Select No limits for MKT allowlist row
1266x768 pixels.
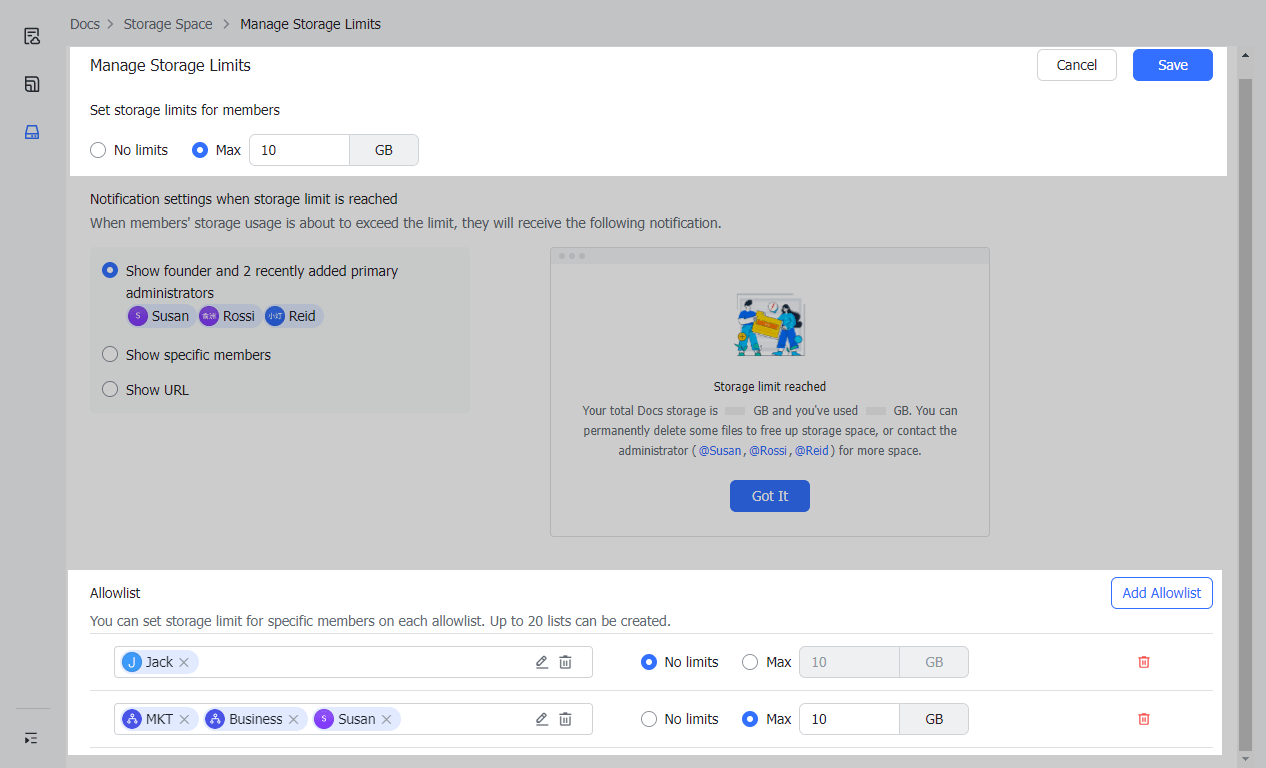[649, 719]
